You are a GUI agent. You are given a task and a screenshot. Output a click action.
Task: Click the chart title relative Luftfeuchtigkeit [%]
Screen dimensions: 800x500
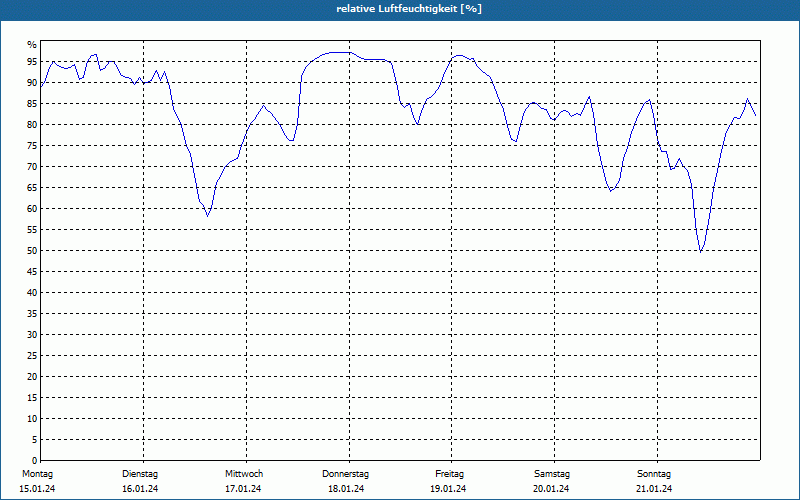click(409, 9)
